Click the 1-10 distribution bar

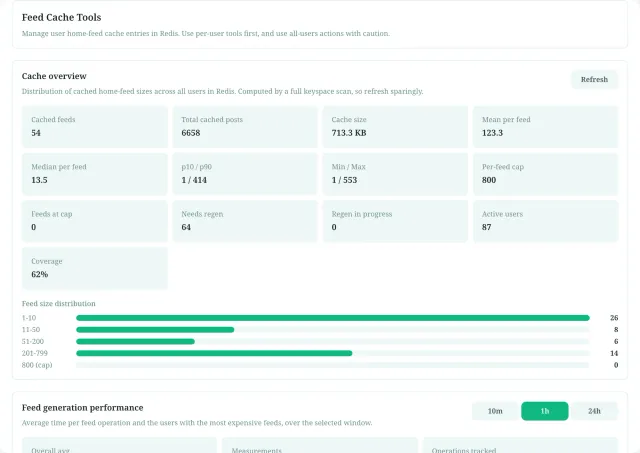333,318
